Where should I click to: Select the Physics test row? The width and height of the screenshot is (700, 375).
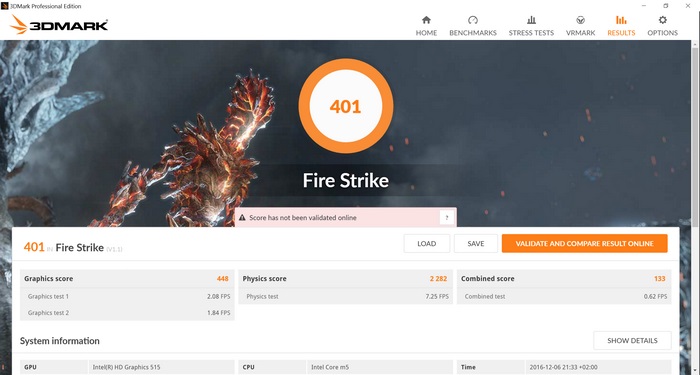pyautogui.click(x=346, y=296)
